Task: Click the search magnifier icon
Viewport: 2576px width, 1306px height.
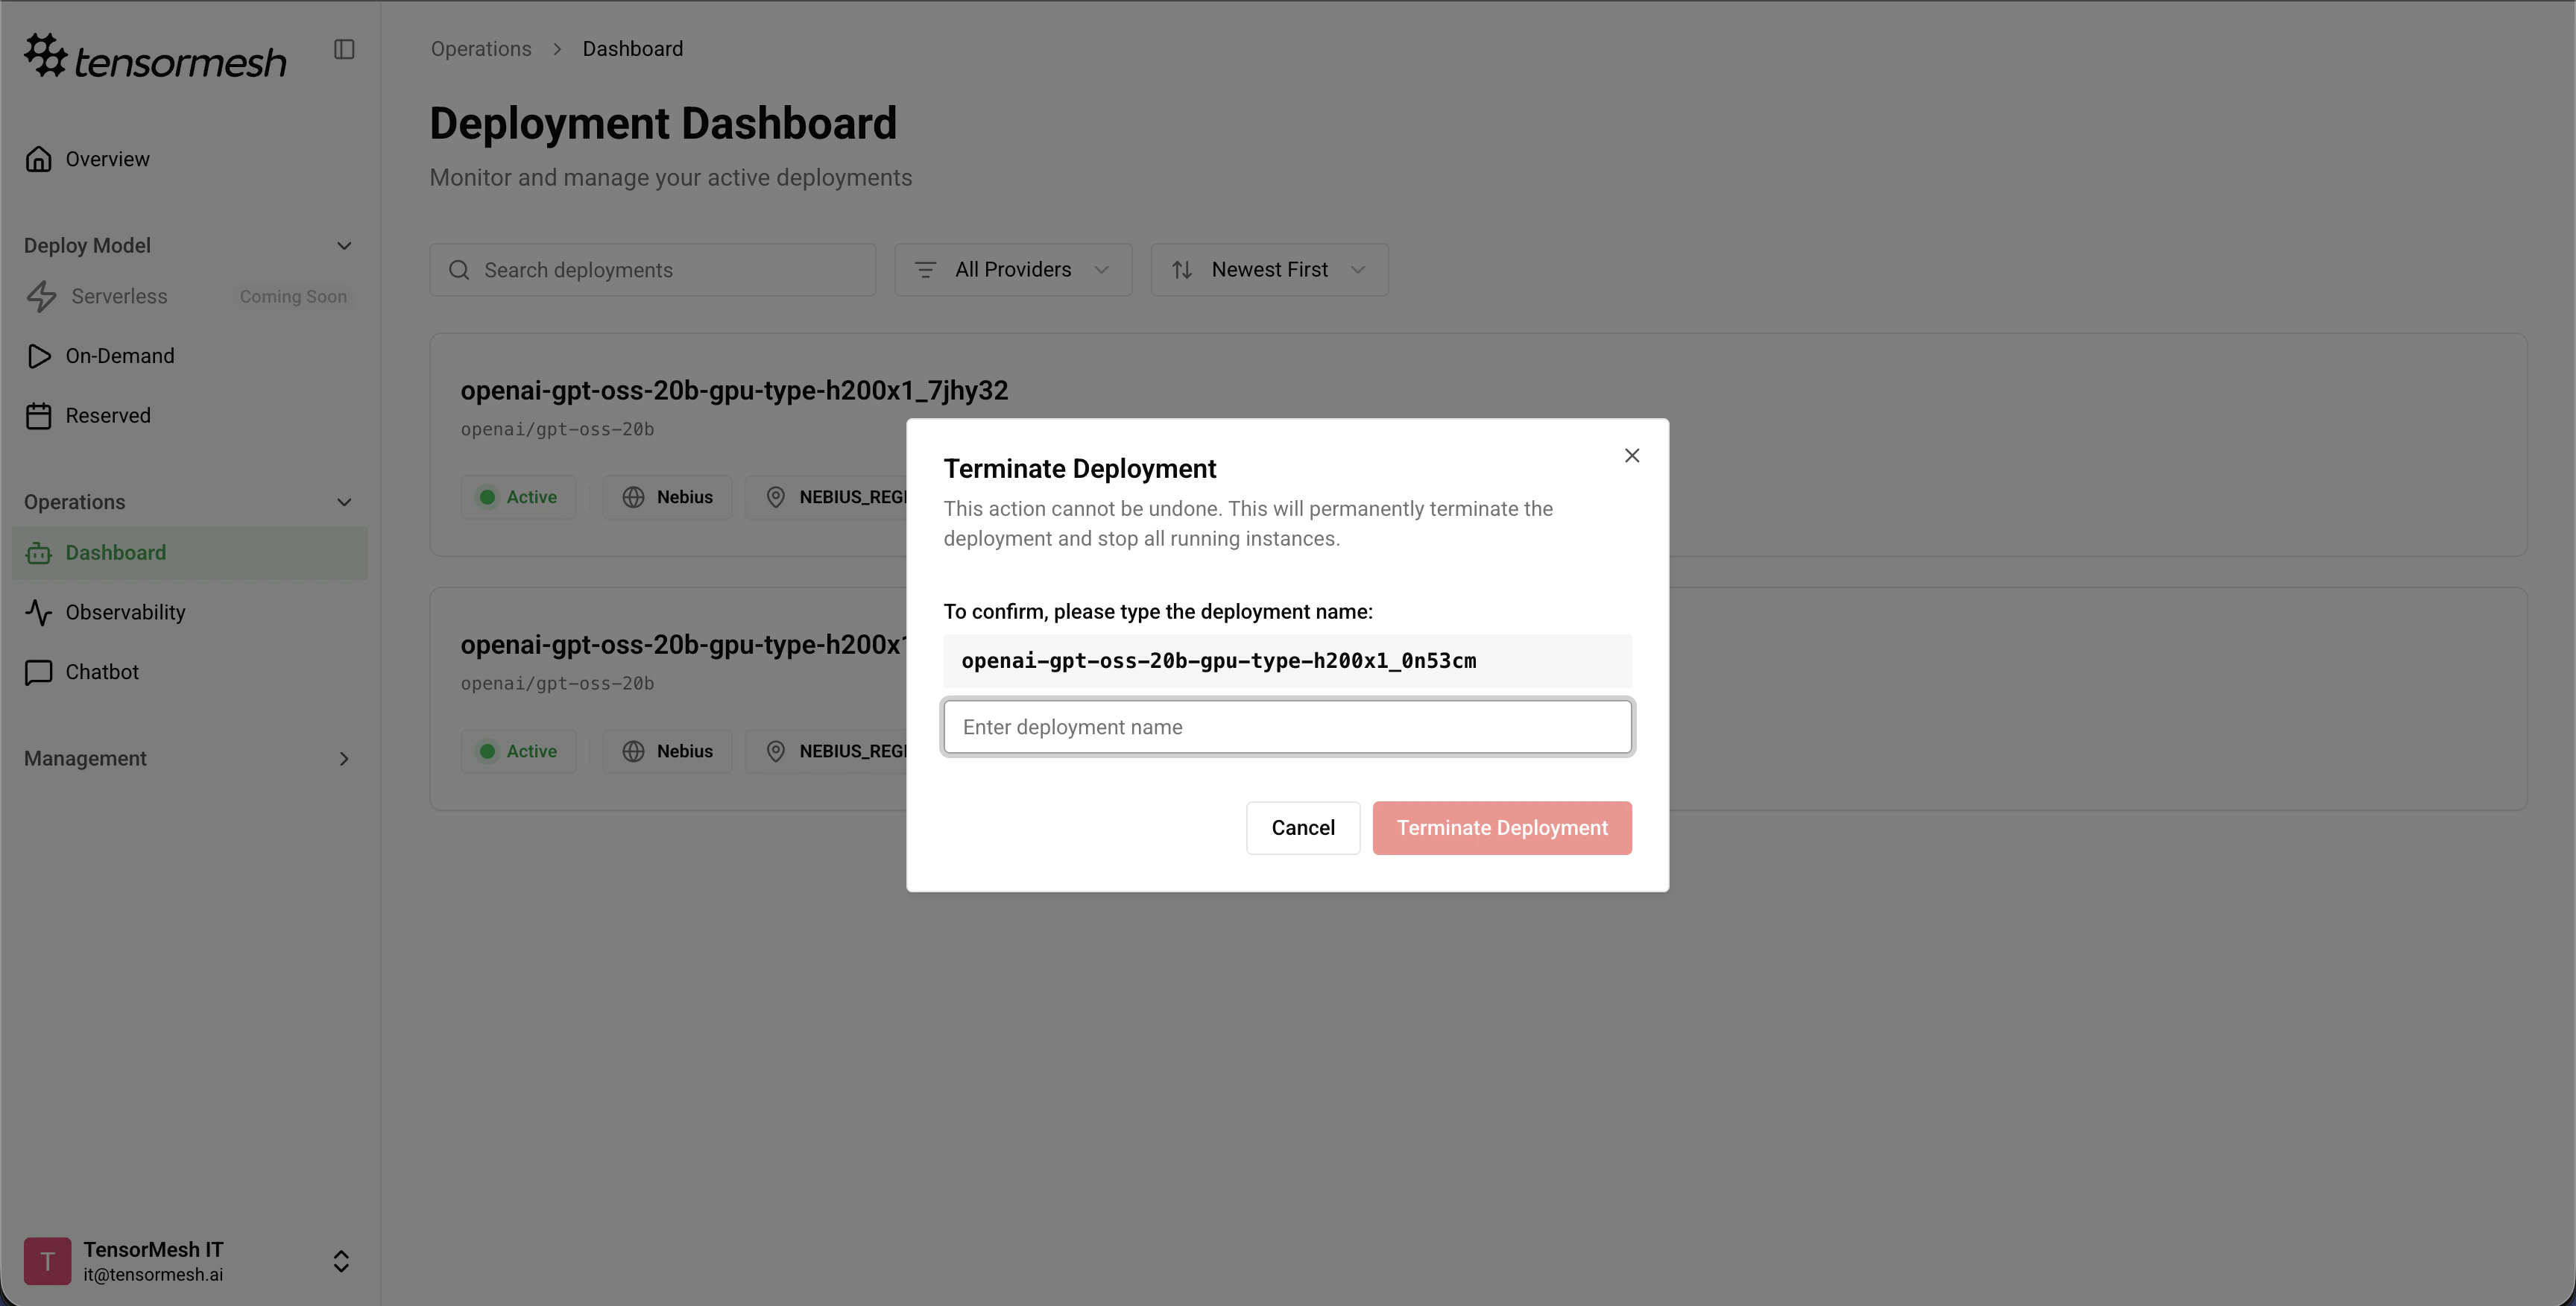Action: coord(459,270)
